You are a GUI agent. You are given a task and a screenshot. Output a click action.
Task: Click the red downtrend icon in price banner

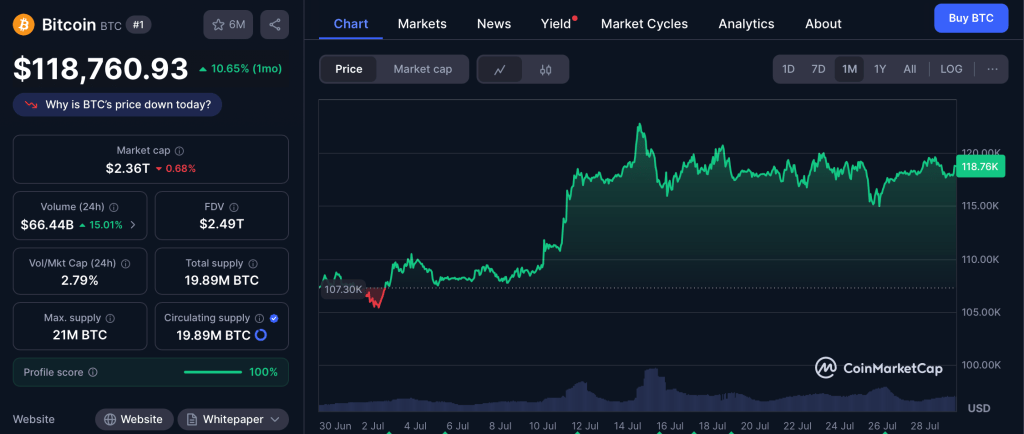coord(31,104)
